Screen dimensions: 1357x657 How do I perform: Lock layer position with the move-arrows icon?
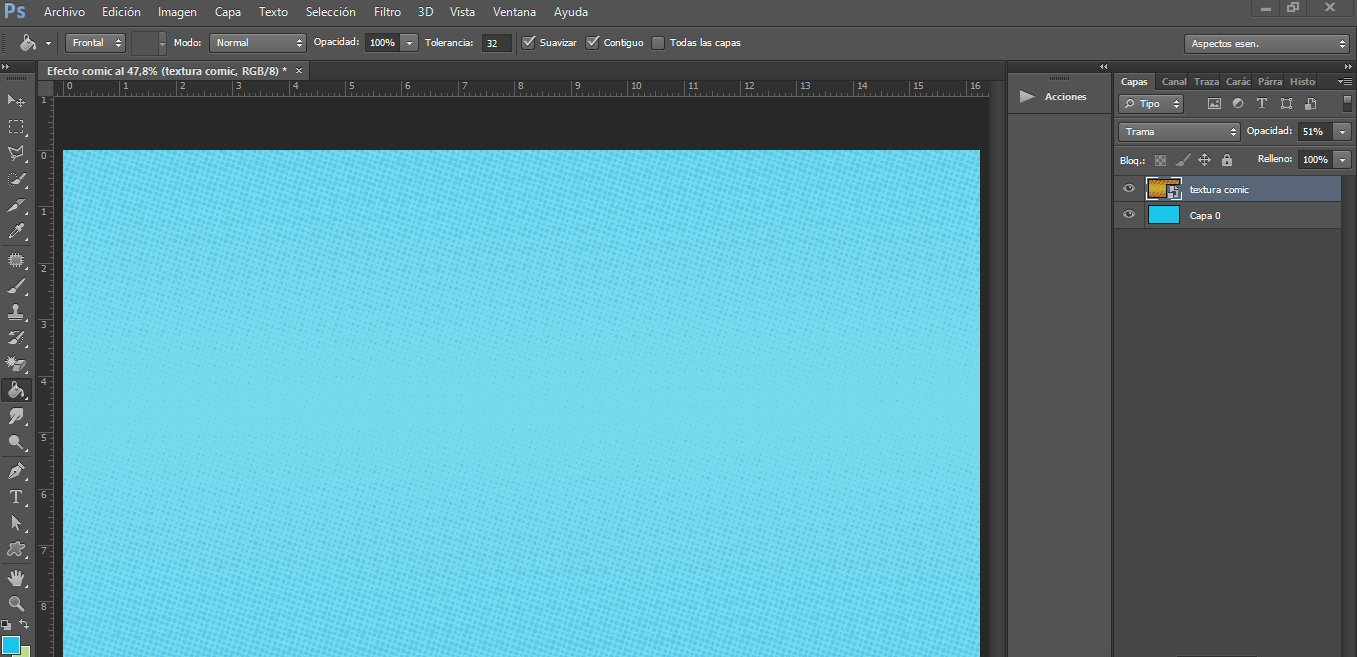click(x=1204, y=160)
